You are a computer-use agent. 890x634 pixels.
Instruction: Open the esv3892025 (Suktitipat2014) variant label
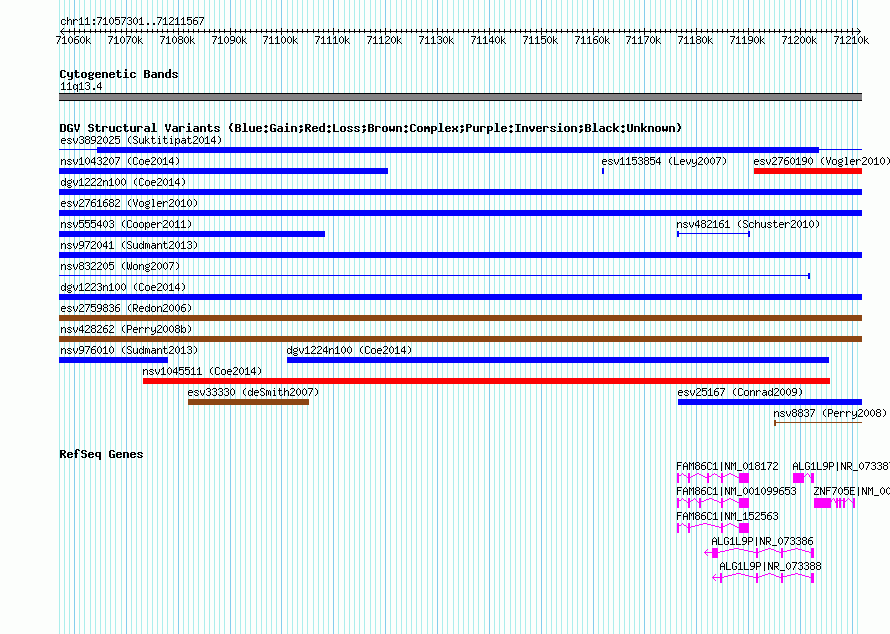click(141, 140)
